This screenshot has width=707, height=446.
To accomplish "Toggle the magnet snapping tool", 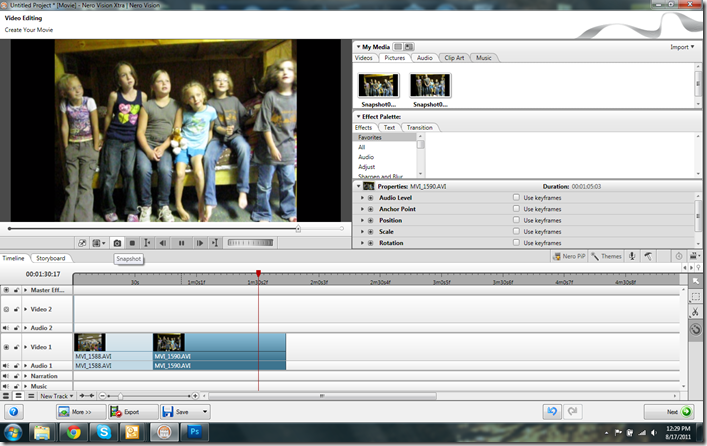I will 696,329.
